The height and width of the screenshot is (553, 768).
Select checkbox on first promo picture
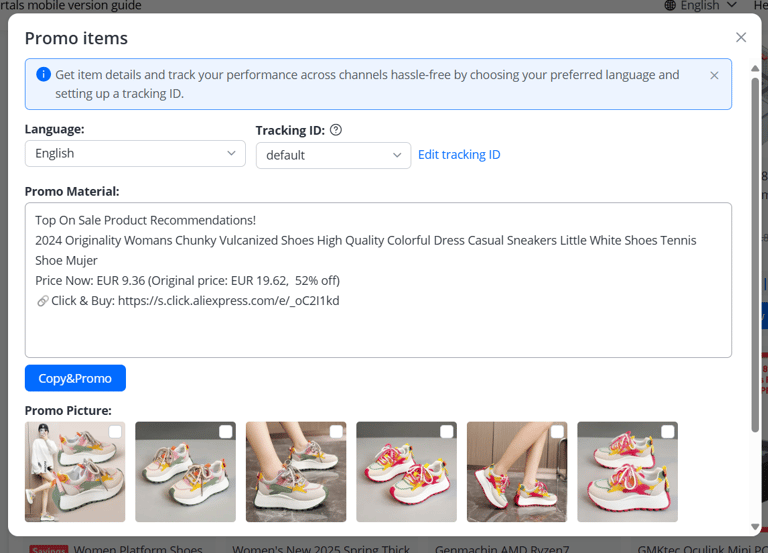click(115, 432)
